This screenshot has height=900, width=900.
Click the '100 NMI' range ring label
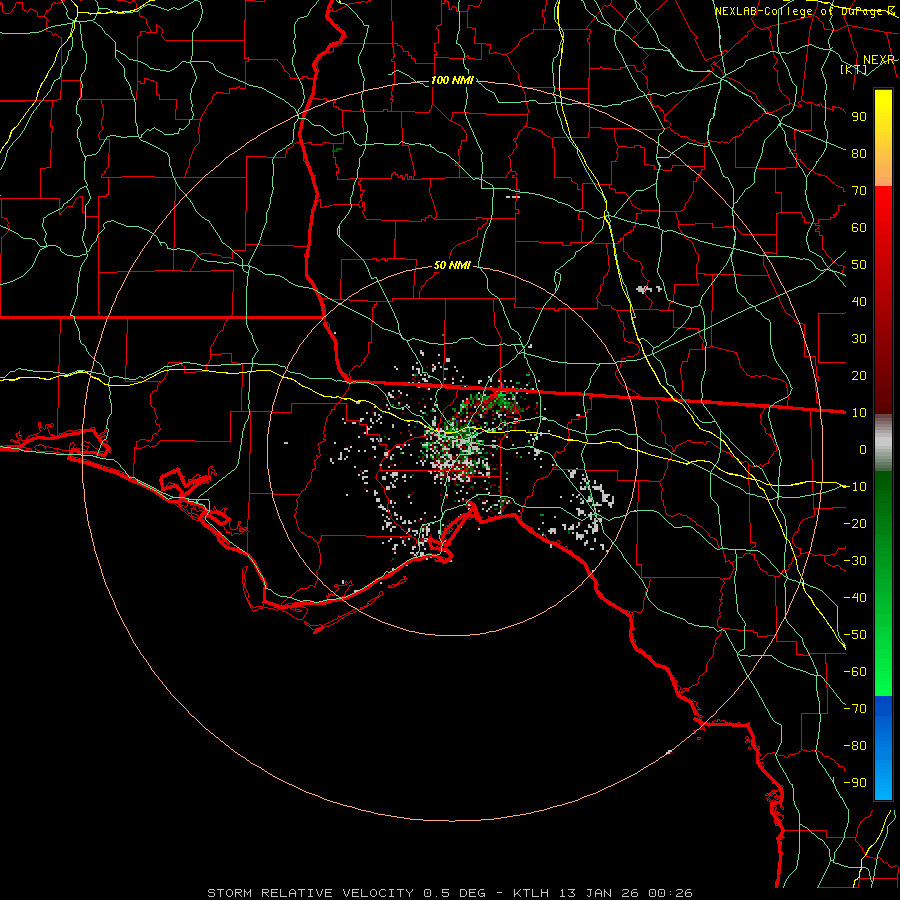452,80
